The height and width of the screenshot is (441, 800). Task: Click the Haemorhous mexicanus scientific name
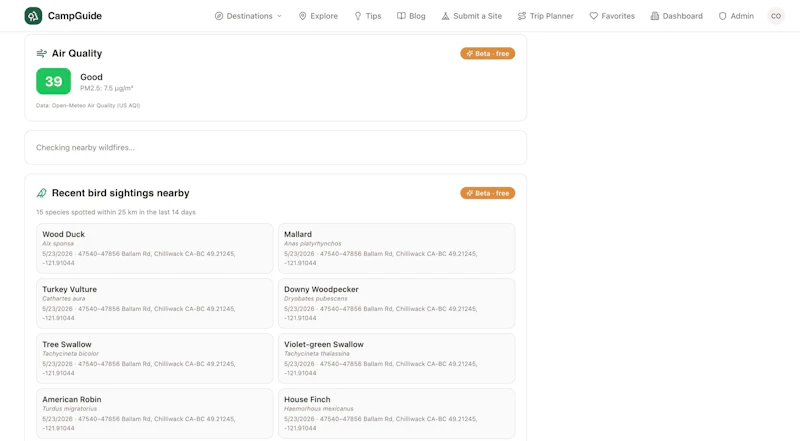point(319,409)
